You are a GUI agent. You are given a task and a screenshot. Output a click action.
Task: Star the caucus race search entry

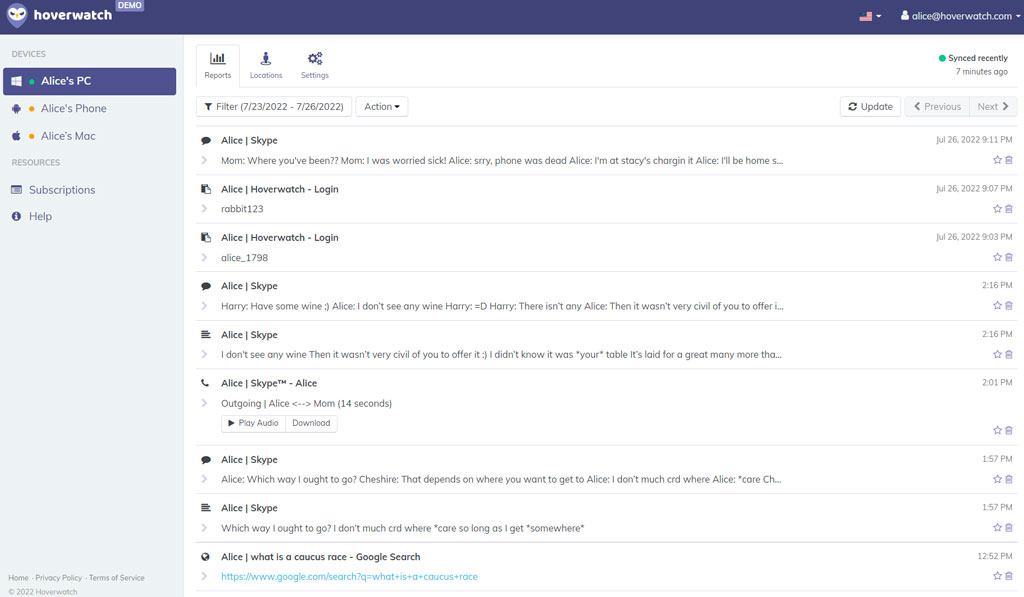997,576
